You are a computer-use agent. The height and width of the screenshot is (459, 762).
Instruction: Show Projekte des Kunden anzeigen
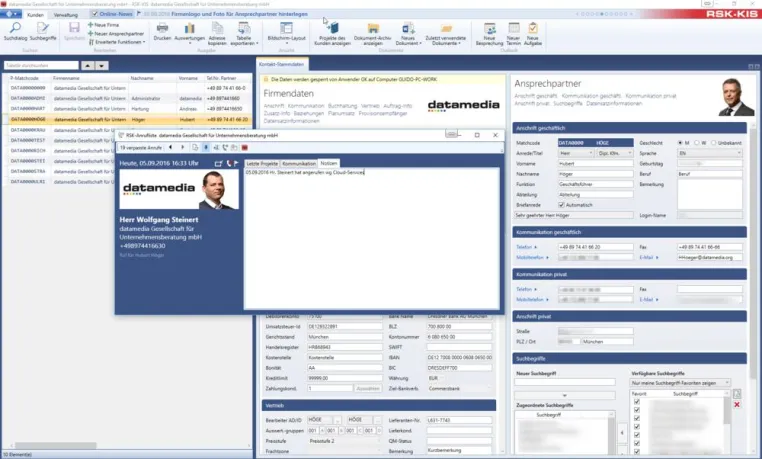tap(332, 34)
